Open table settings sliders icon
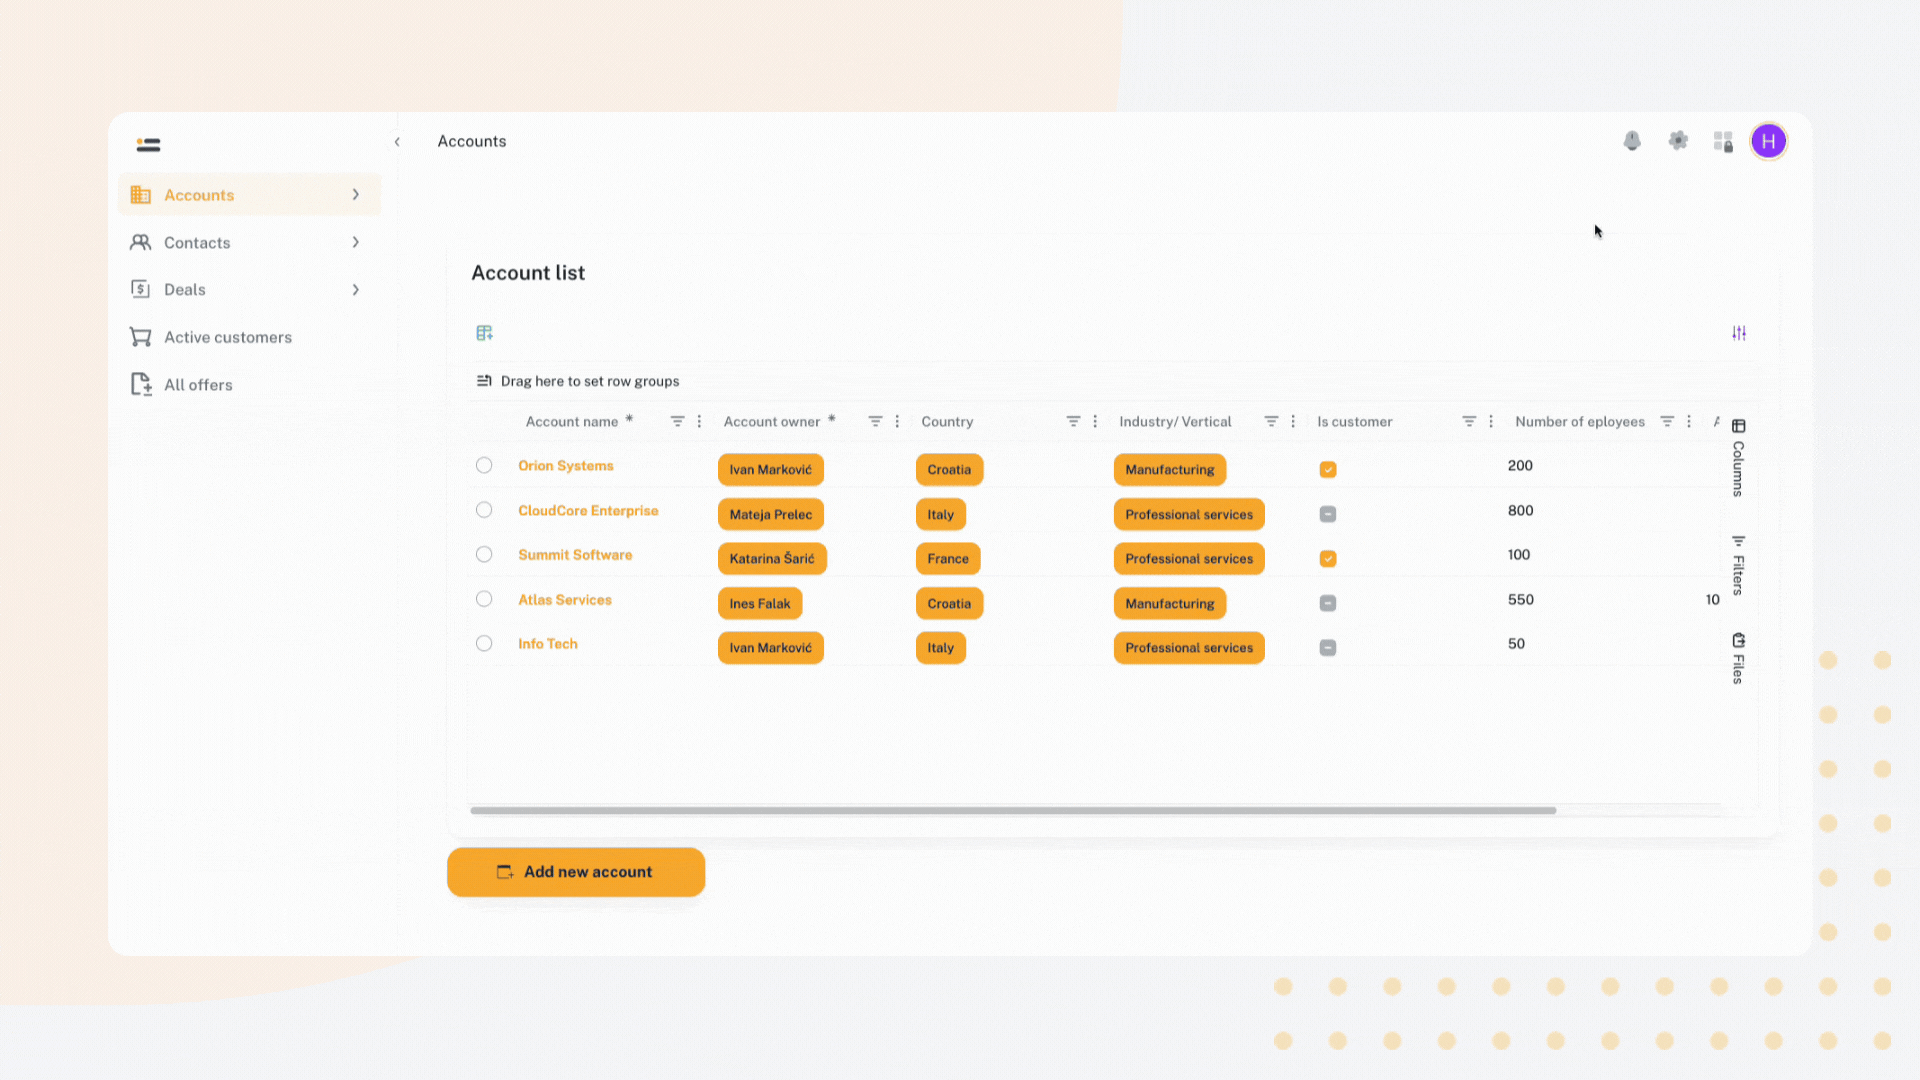Viewport: 1920px width, 1080px height. click(x=1739, y=333)
